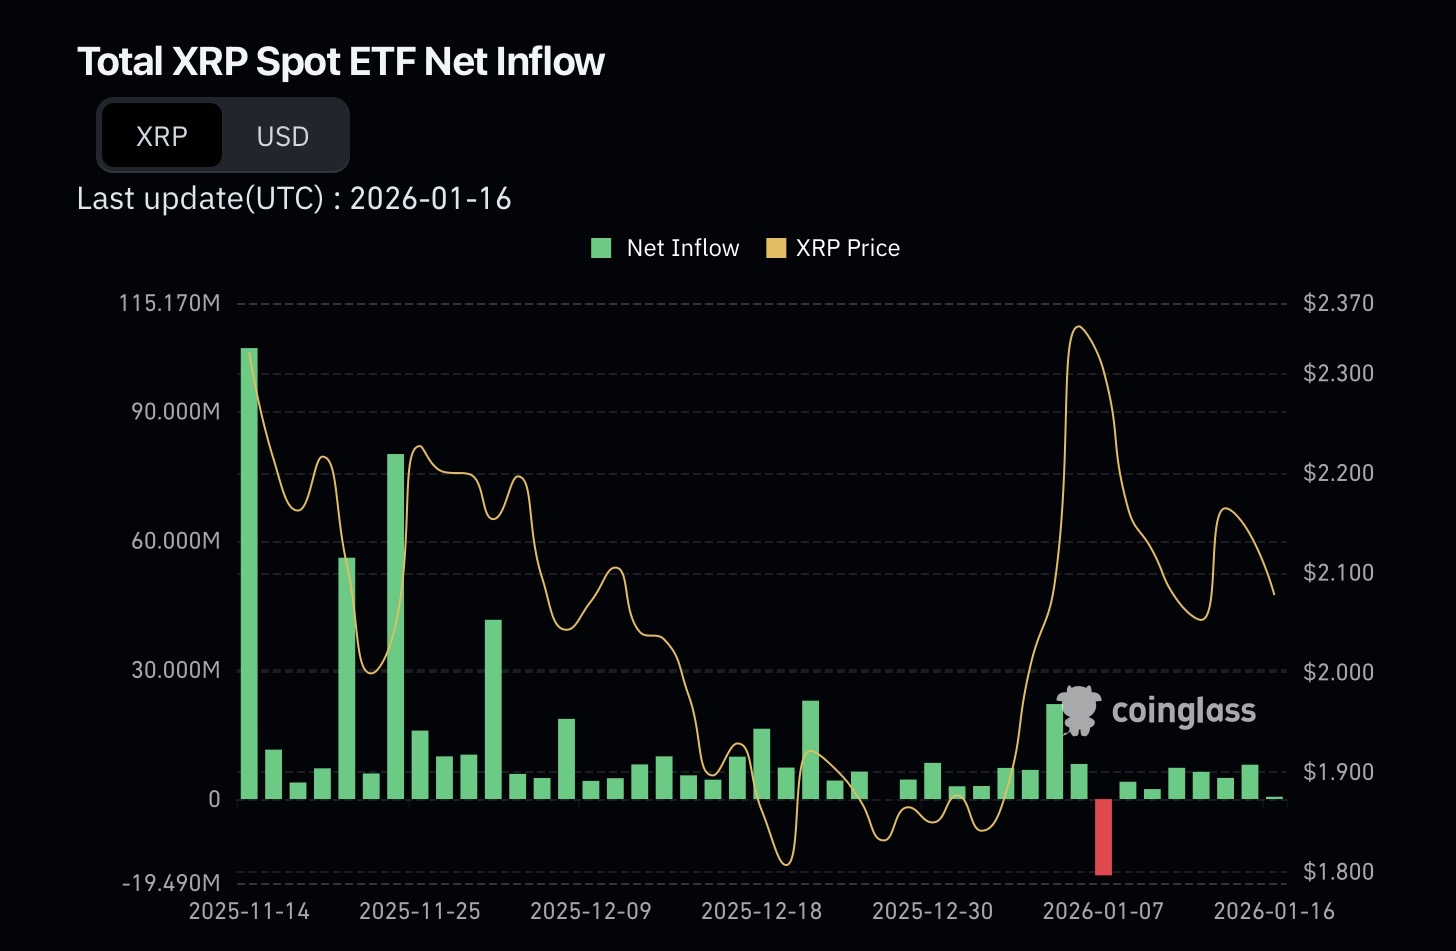Click the green bar on 2025-11-14

(x=248, y=570)
